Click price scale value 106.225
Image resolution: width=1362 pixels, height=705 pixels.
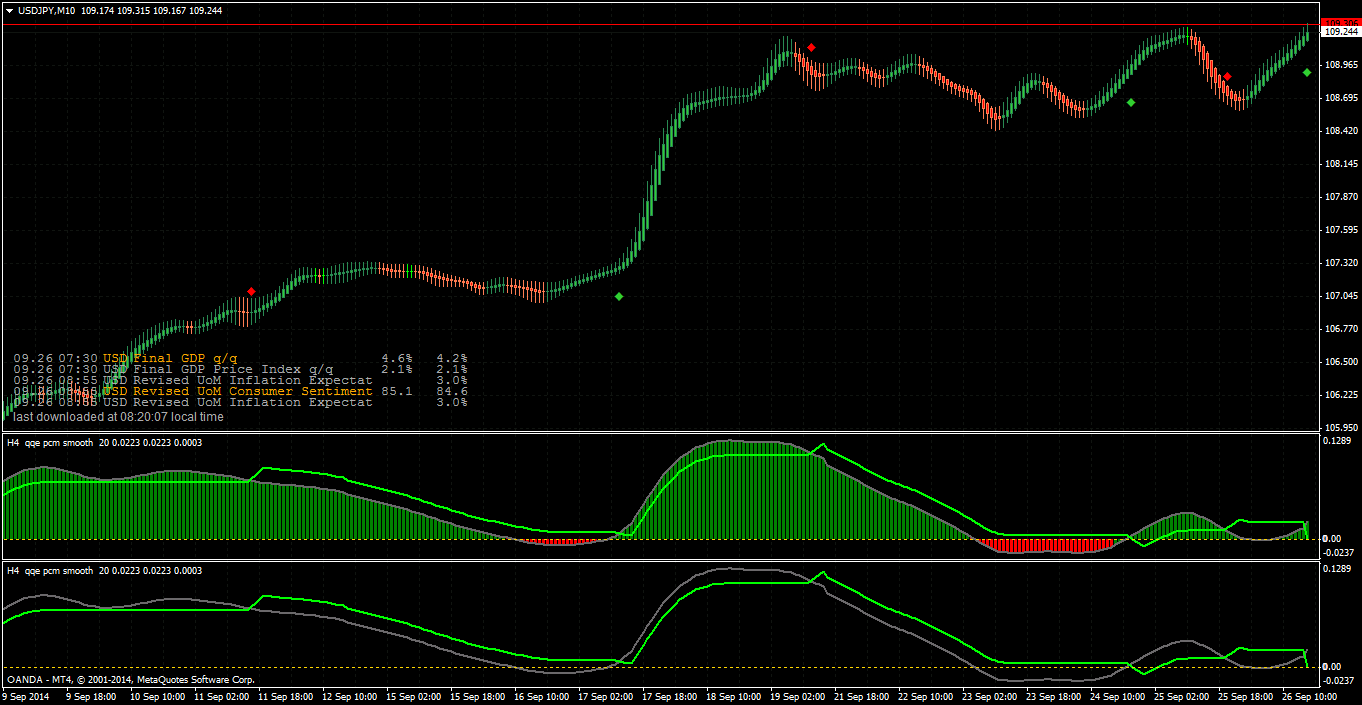click(1340, 394)
